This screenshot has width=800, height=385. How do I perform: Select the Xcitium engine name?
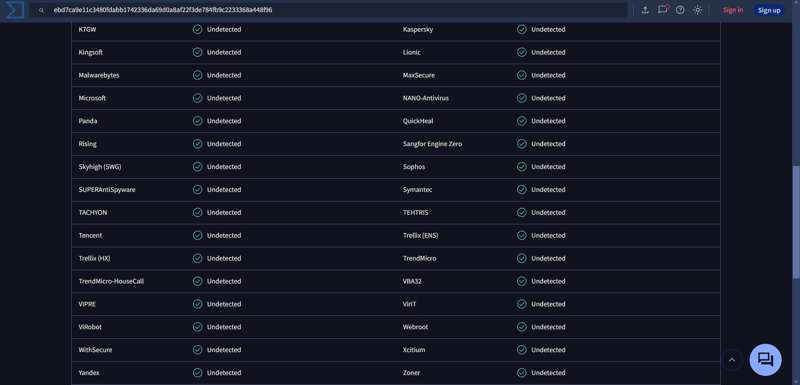click(x=414, y=350)
